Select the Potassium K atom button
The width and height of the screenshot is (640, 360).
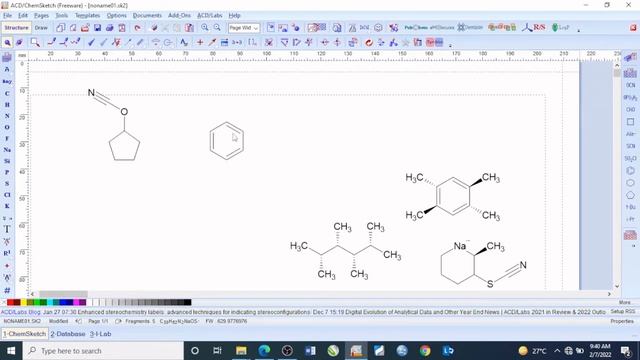pos(7,206)
